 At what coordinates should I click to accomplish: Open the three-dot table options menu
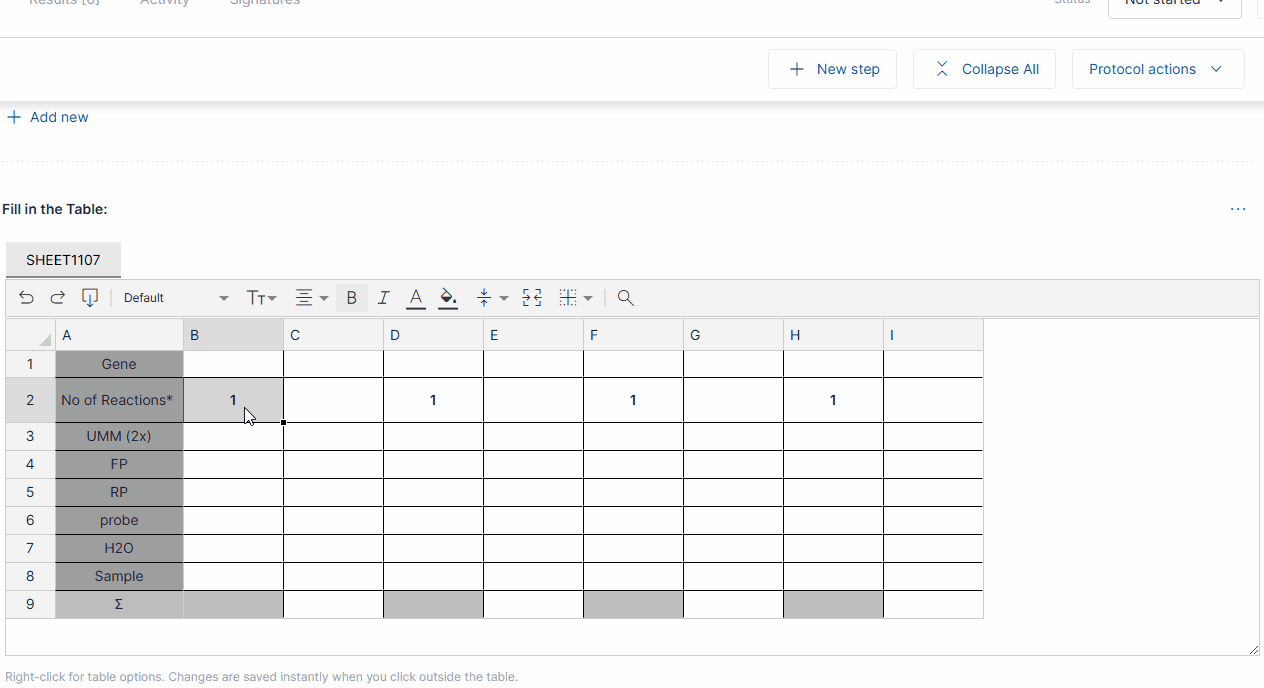[x=1238, y=209]
